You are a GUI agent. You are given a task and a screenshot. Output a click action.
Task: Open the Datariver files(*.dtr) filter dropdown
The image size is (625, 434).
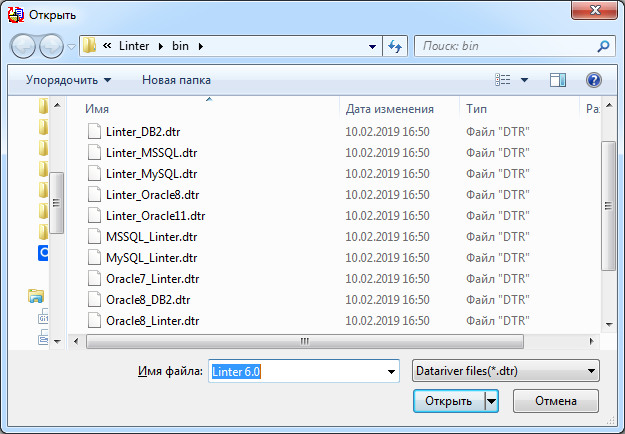[x=506, y=371]
